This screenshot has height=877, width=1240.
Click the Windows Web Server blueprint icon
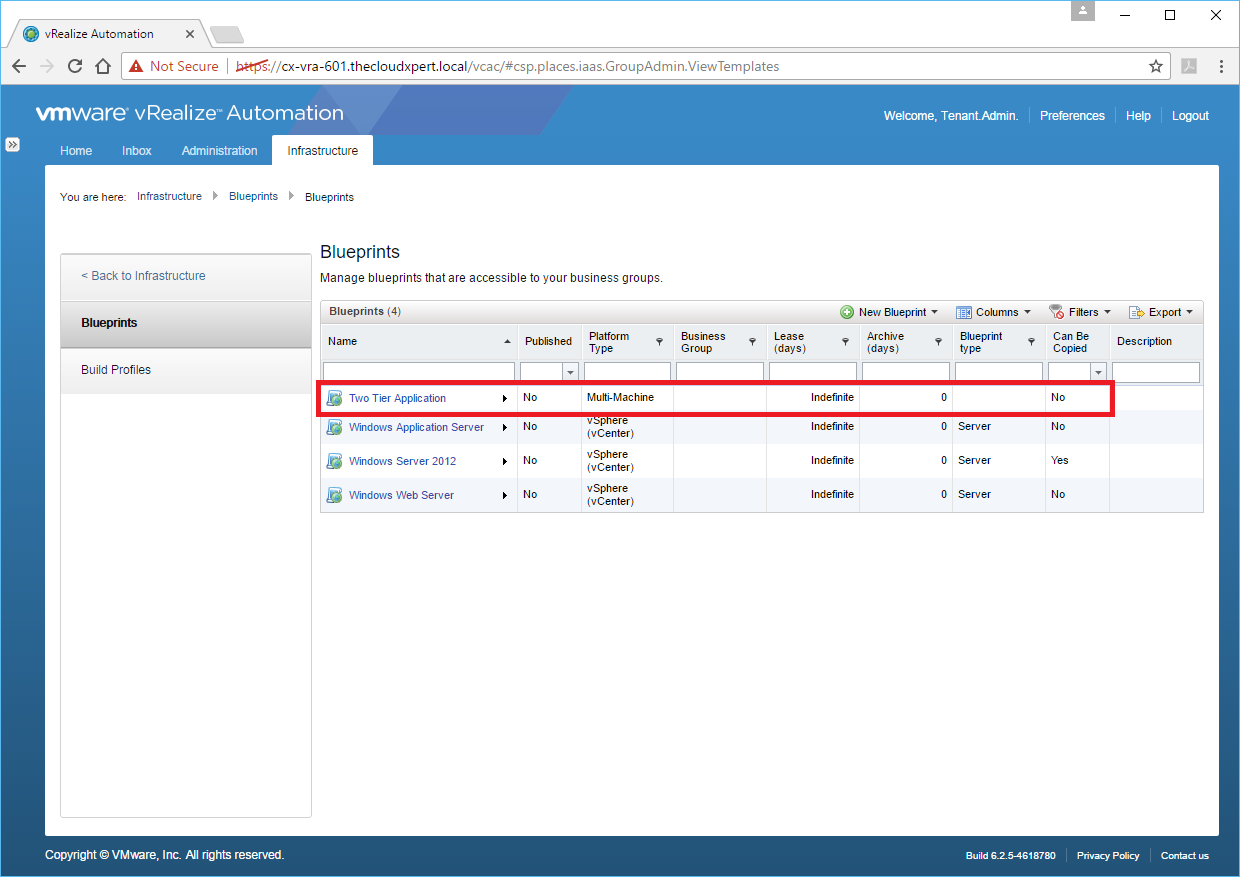(334, 495)
